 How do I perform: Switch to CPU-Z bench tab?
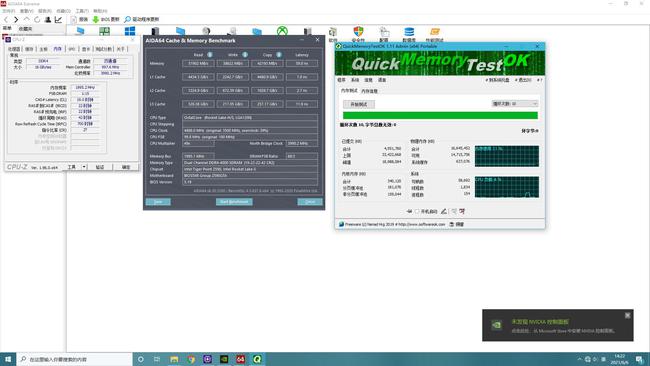click(104, 49)
